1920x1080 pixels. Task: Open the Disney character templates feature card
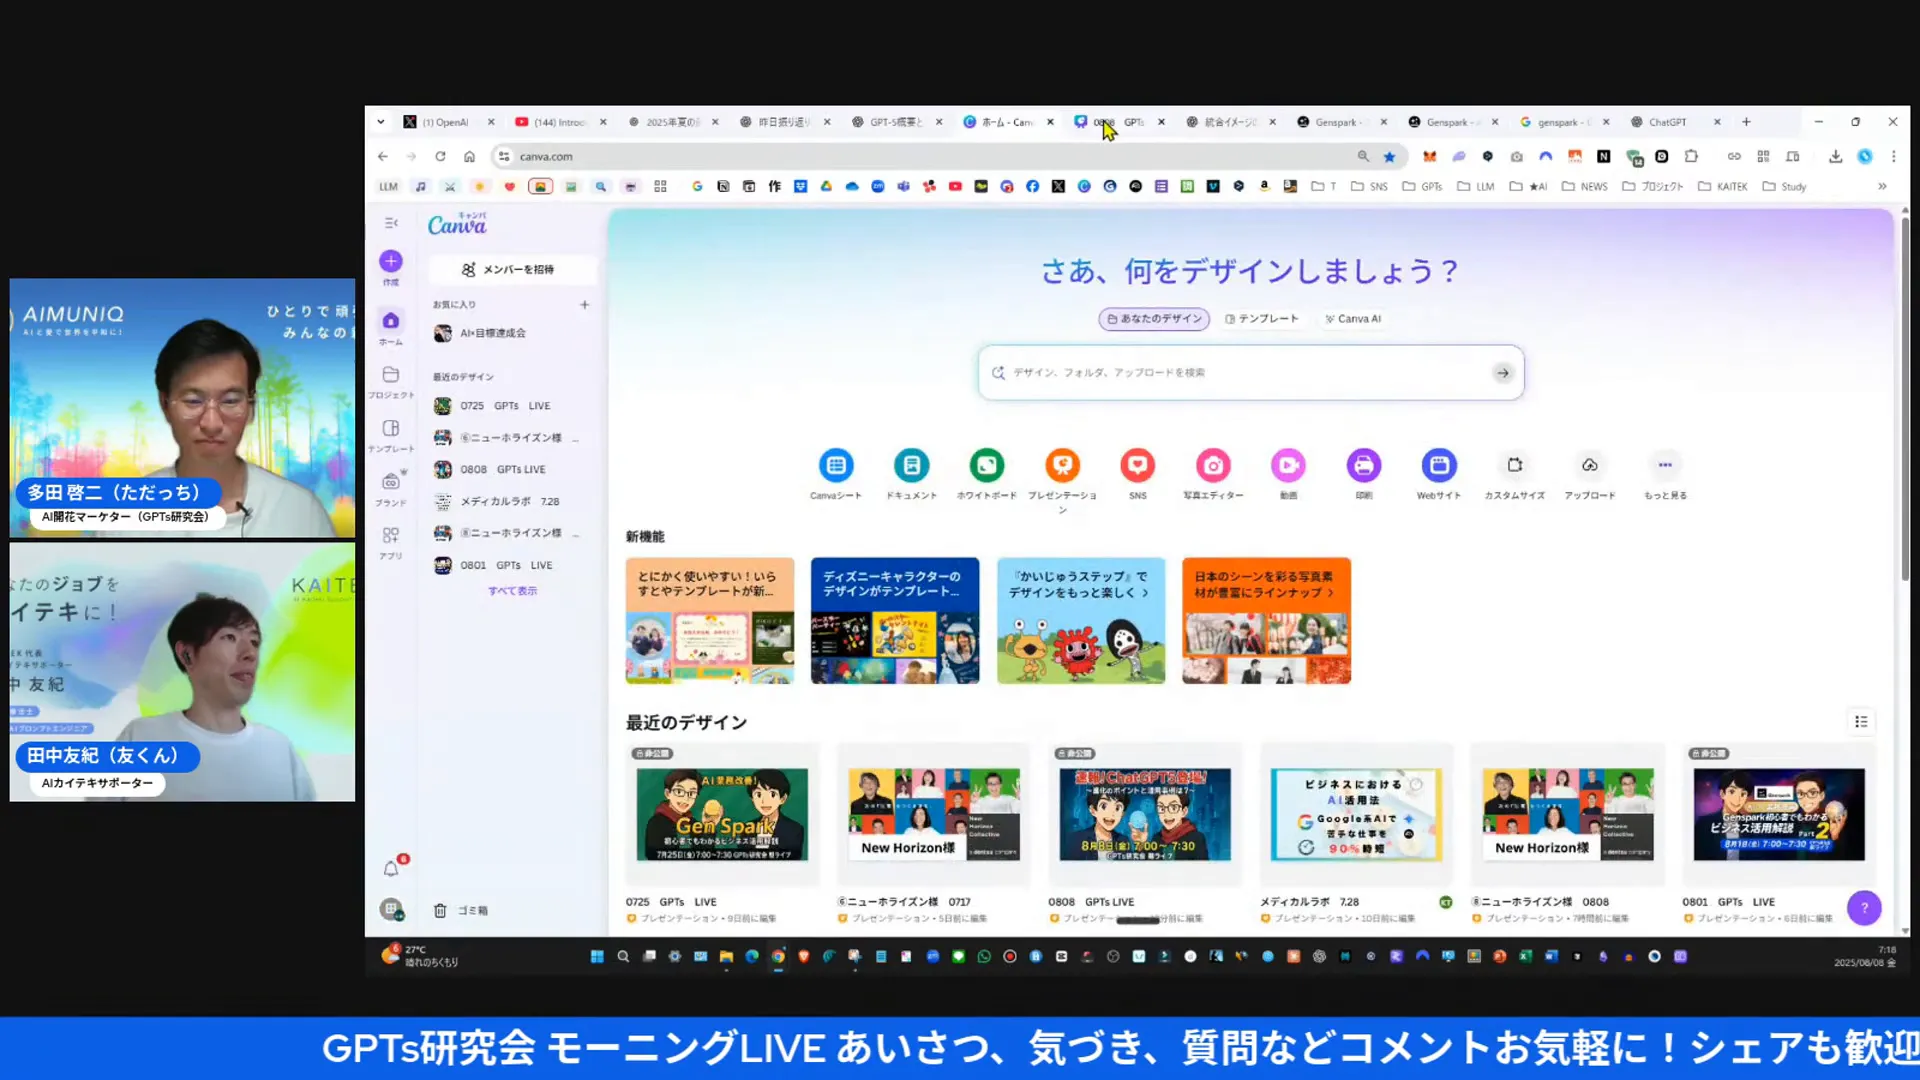pos(895,621)
